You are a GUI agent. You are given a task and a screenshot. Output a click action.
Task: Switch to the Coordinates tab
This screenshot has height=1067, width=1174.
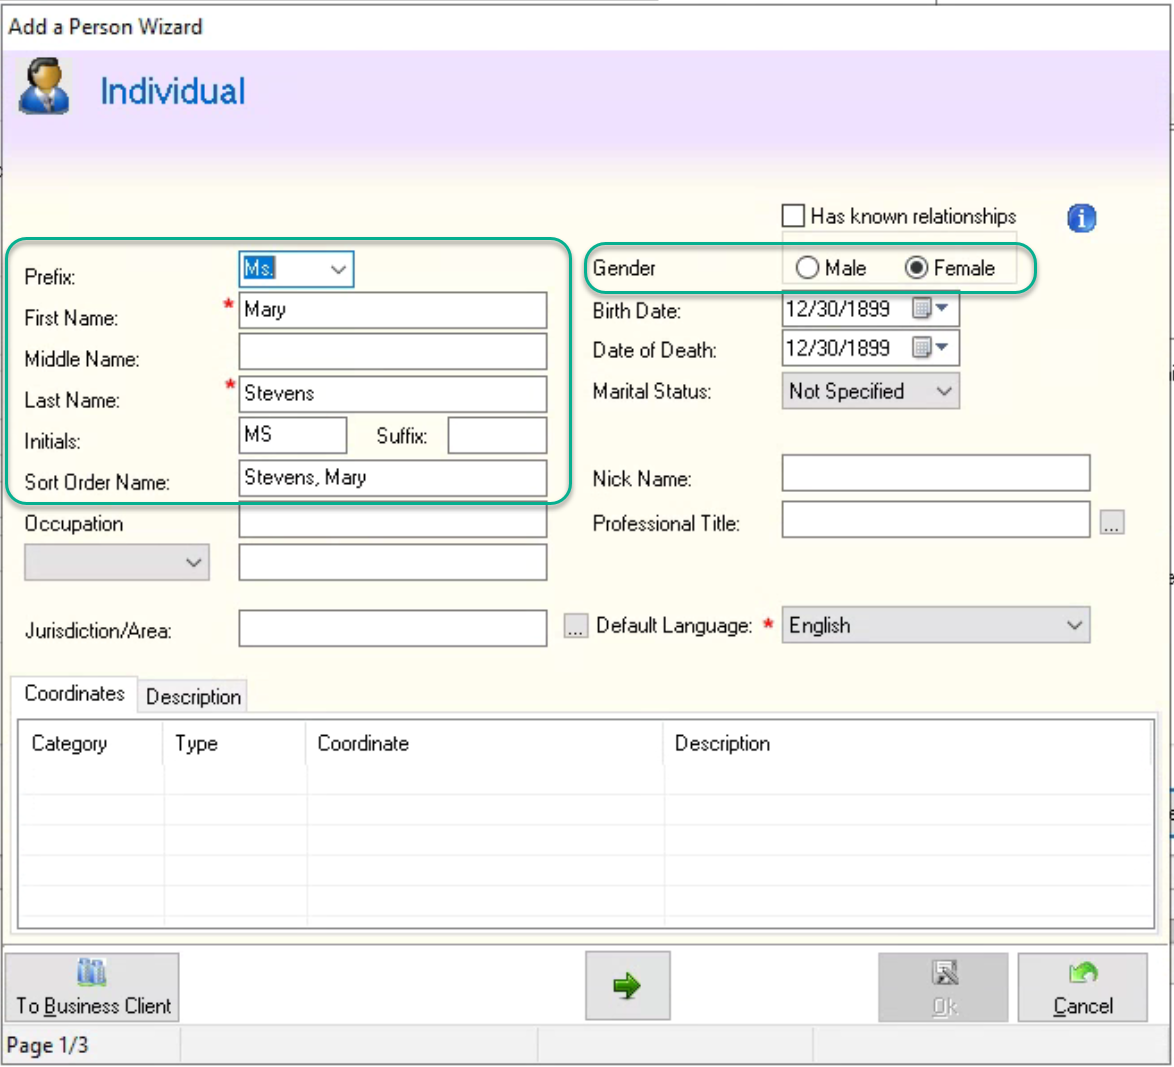74,693
